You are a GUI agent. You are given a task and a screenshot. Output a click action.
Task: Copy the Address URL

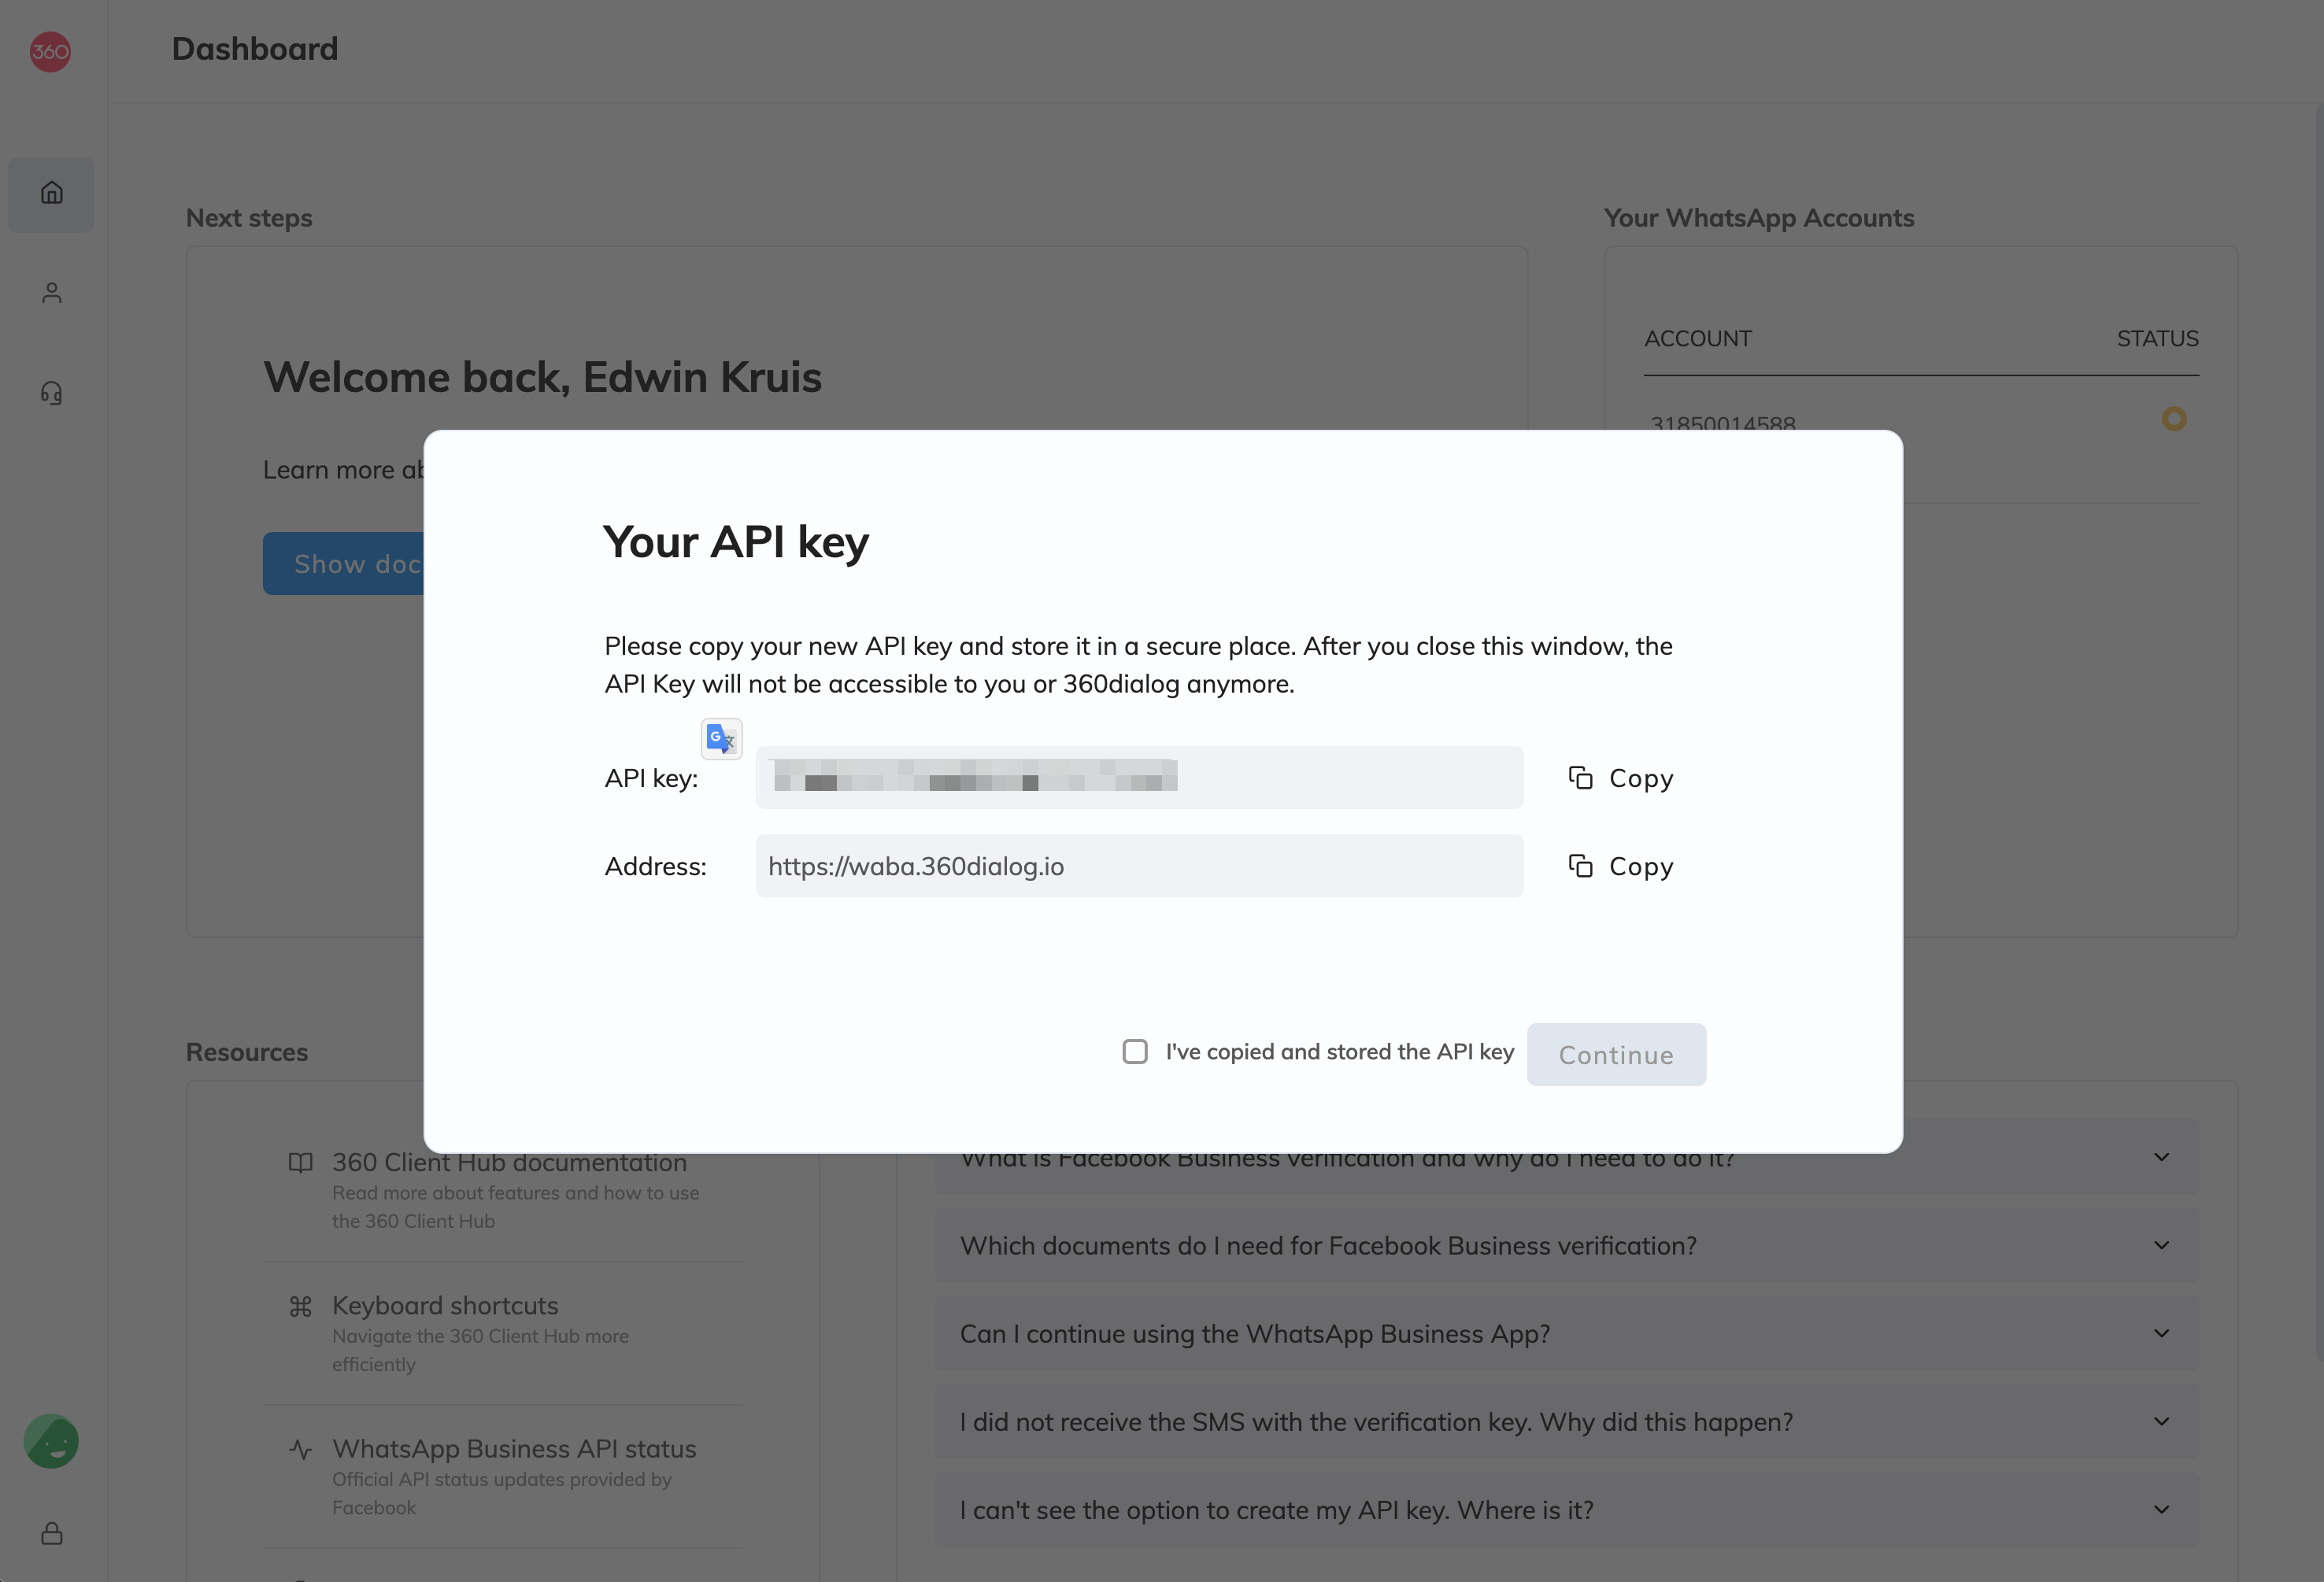[x=1621, y=866]
